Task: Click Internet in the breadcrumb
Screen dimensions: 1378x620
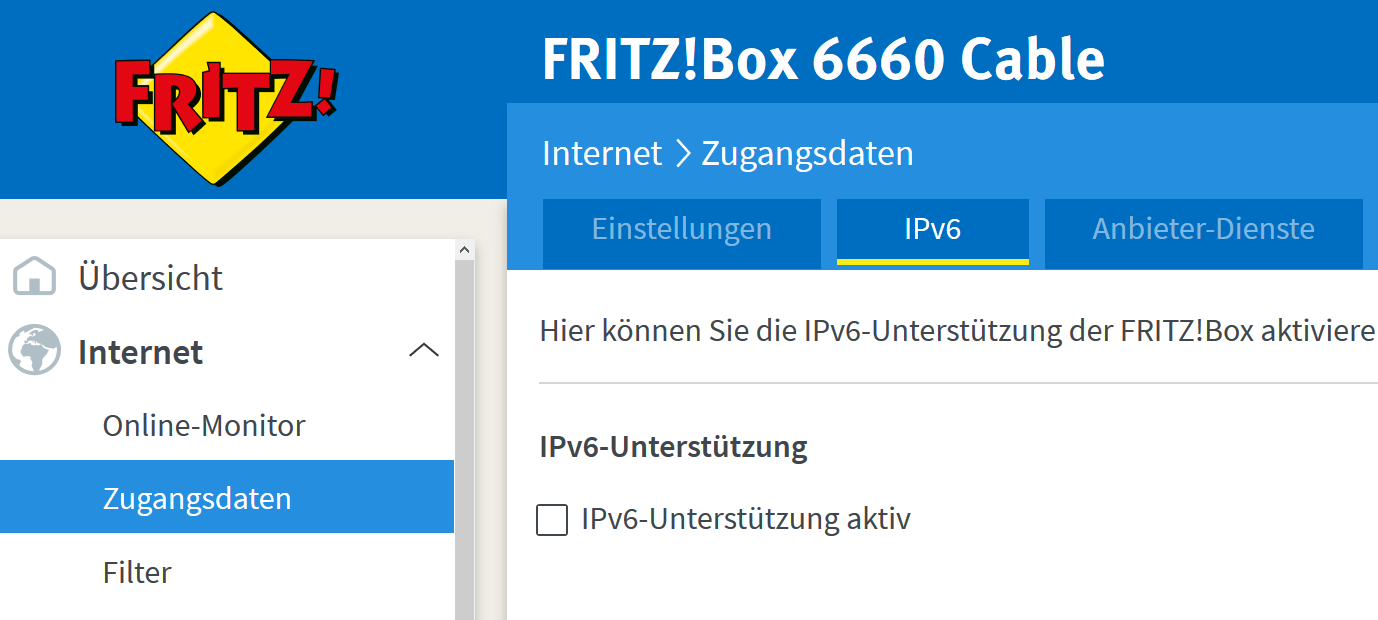Action: (x=602, y=153)
